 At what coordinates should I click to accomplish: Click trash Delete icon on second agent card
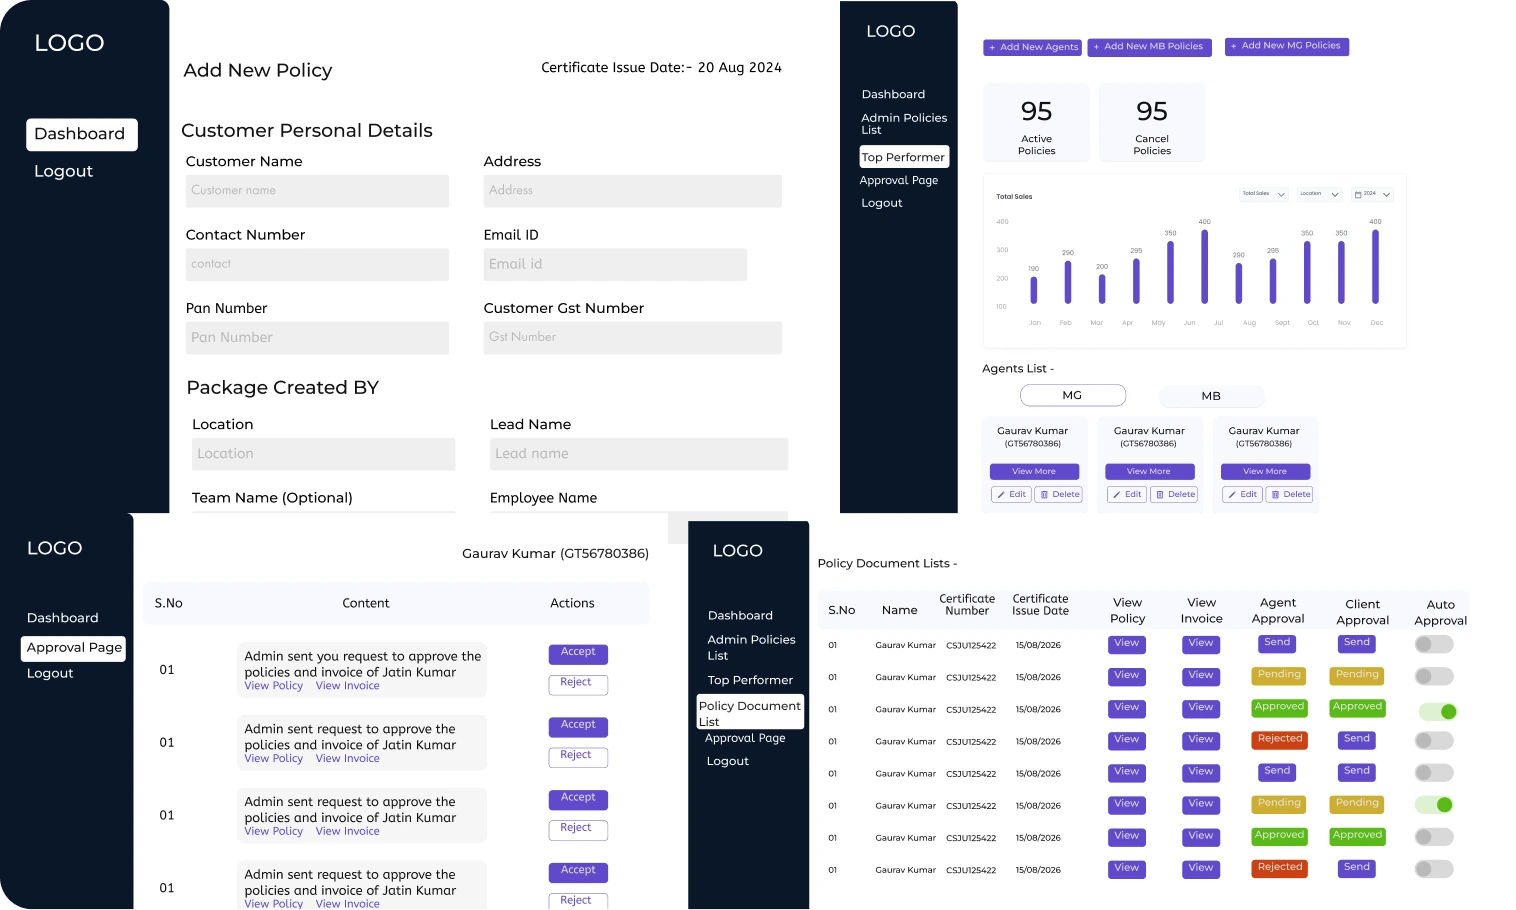[1160, 495]
